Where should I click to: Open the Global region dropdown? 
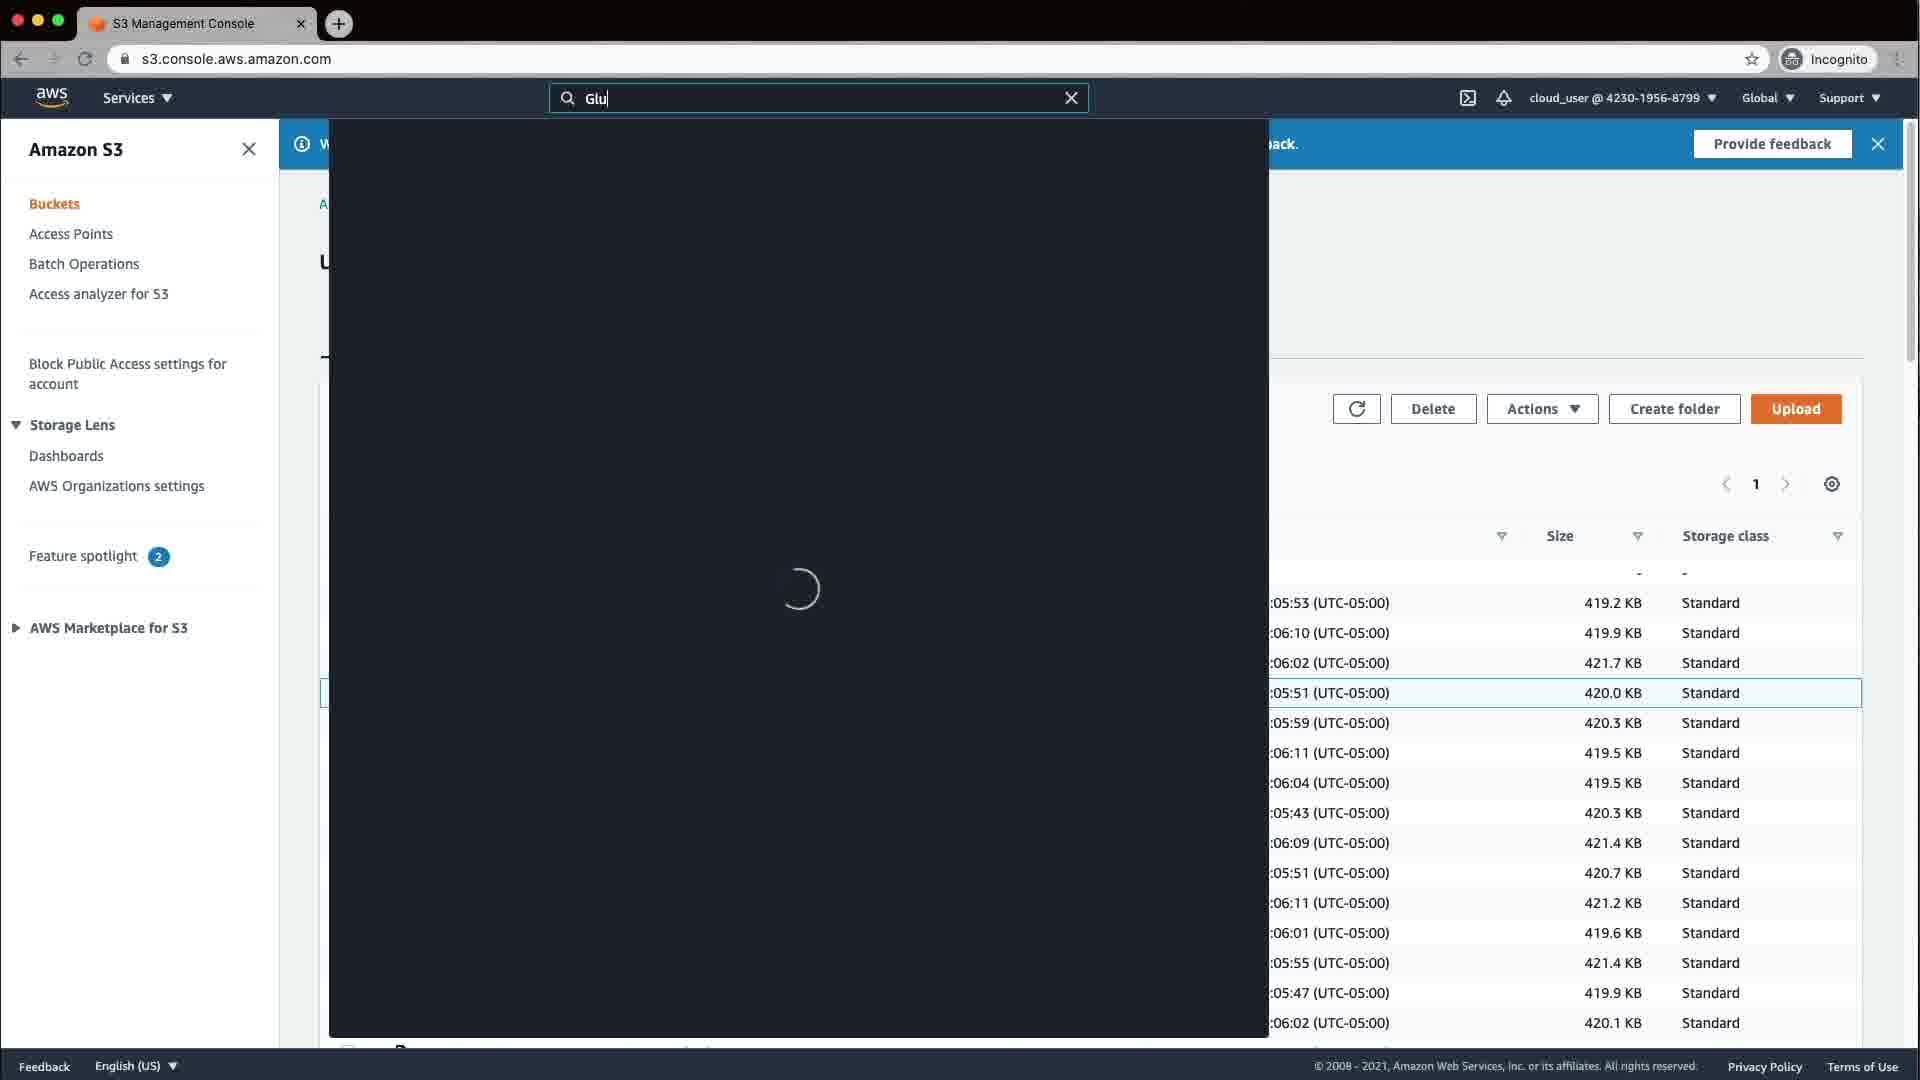[x=1767, y=98]
